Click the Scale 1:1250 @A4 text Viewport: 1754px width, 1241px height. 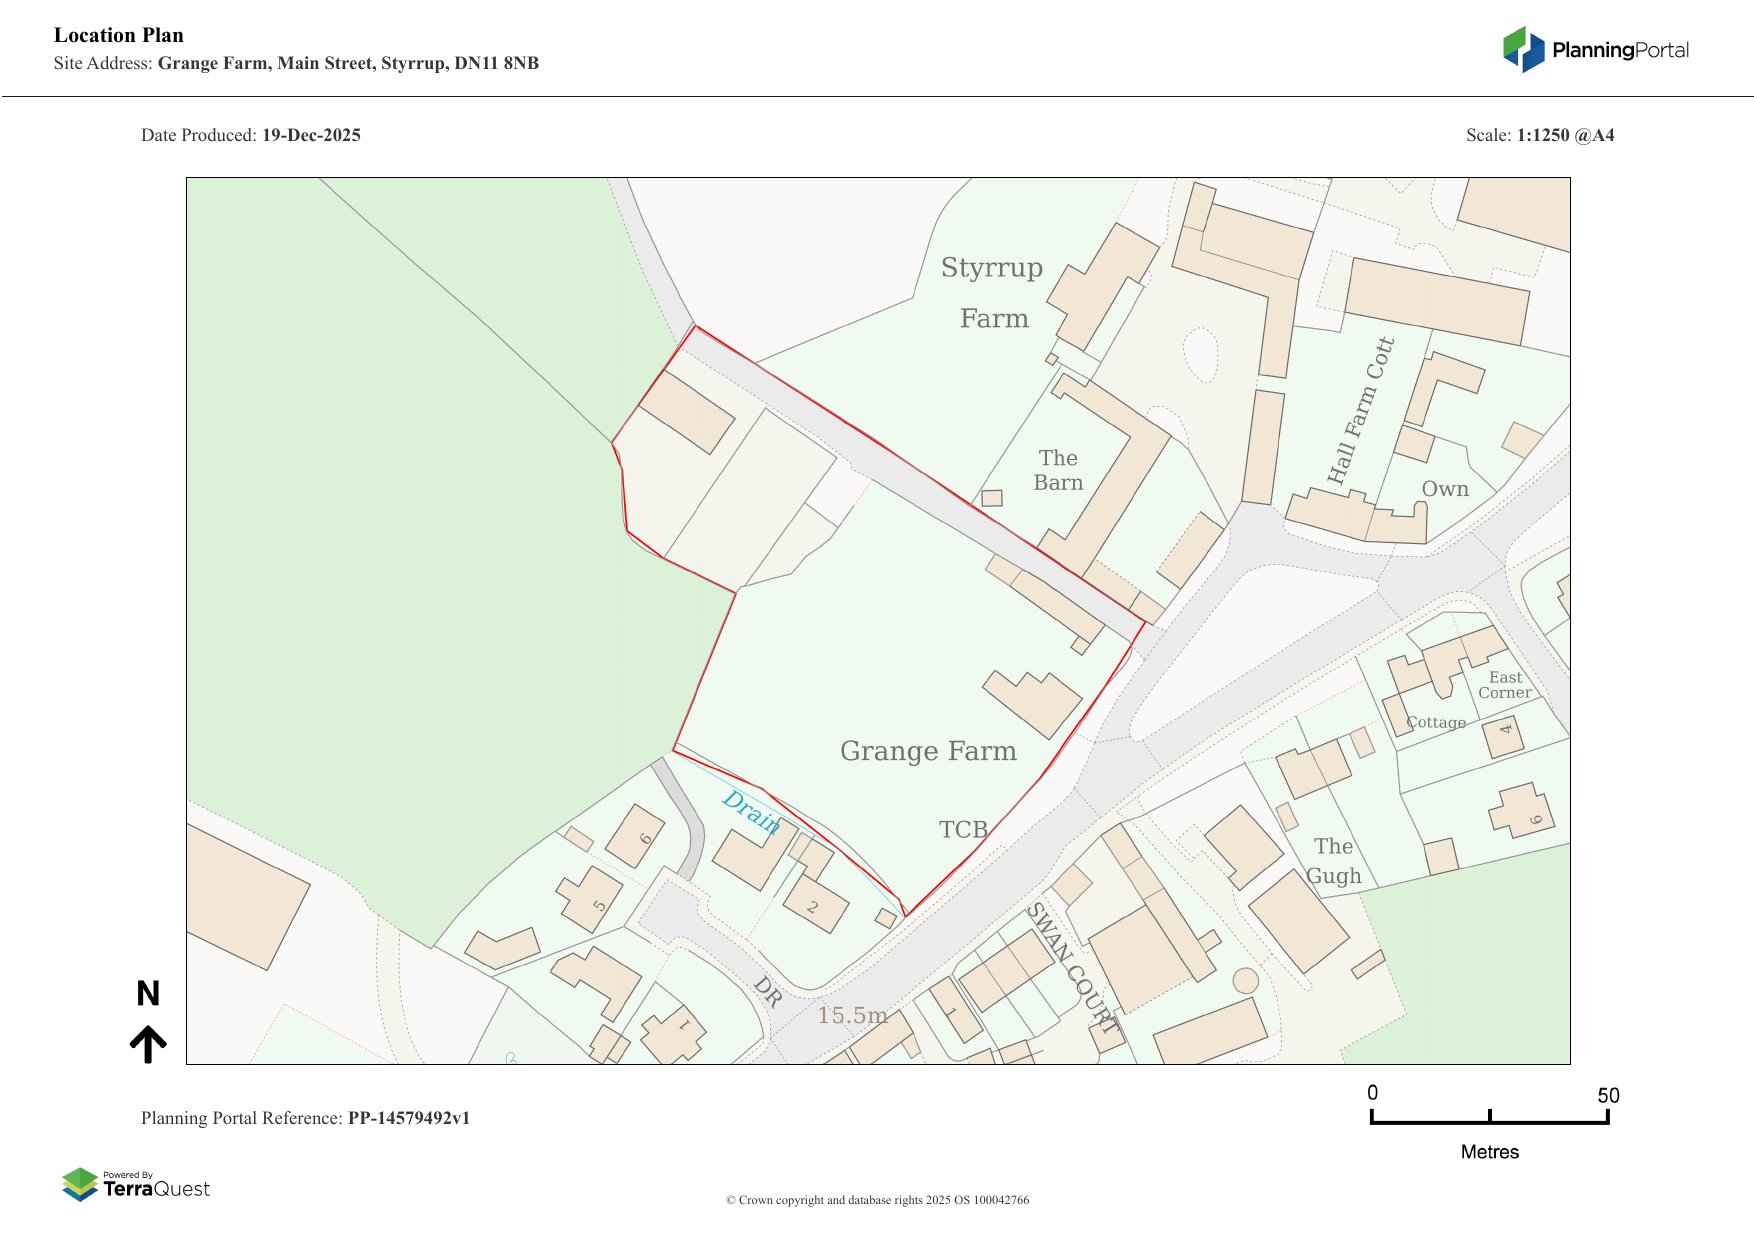pyautogui.click(x=1539, y=135)
